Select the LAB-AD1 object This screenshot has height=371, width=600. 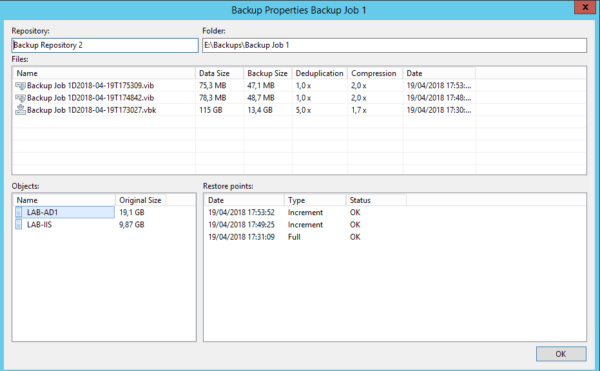pos(65,212)
